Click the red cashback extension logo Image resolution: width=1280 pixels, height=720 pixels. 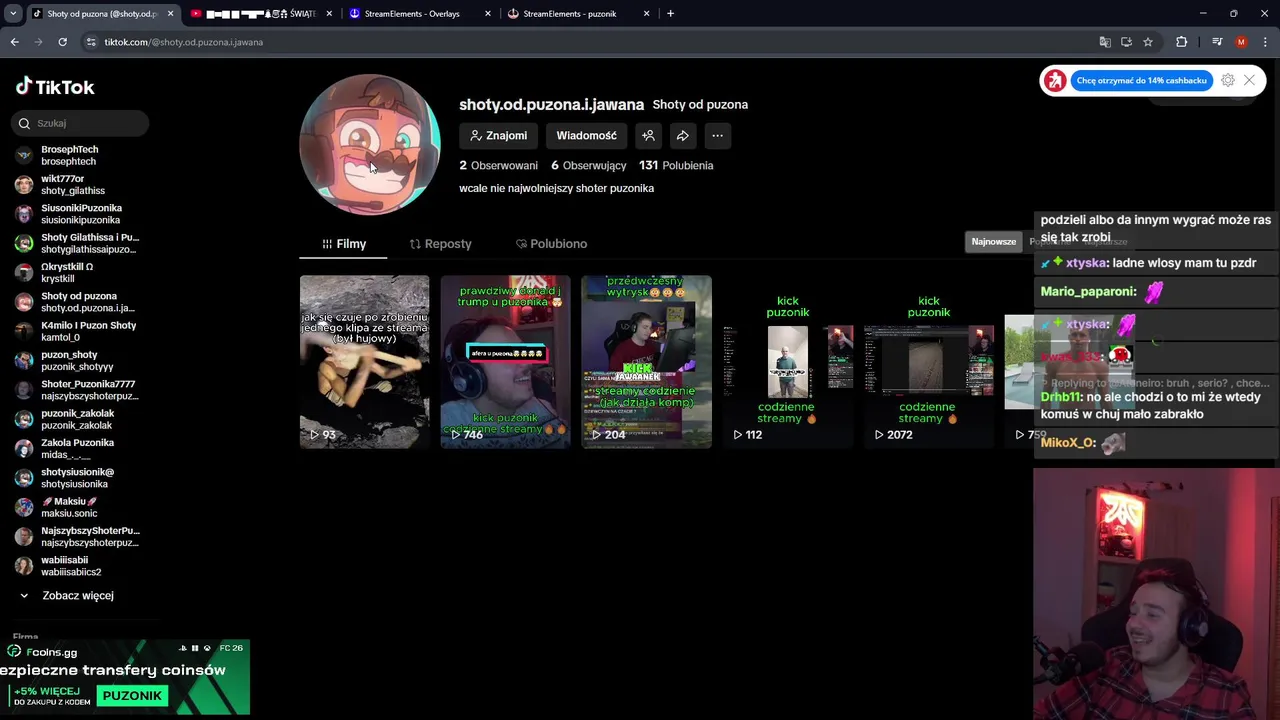tap(1054, 81)
